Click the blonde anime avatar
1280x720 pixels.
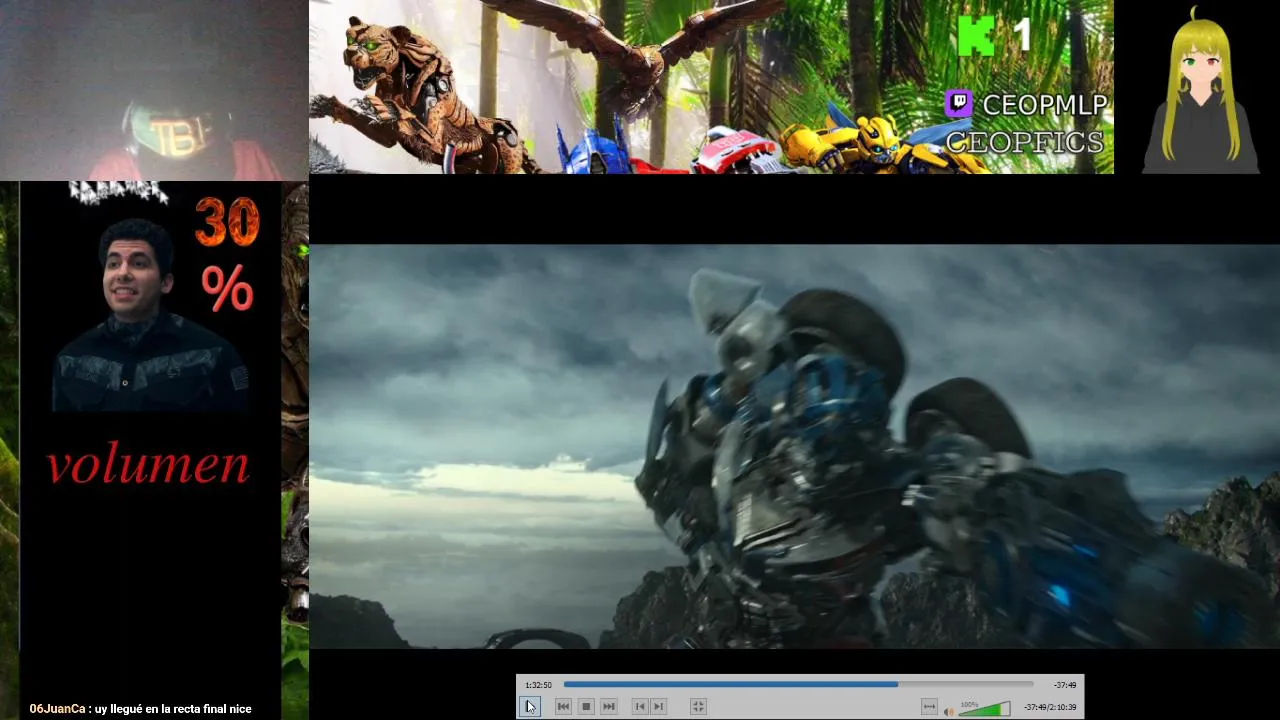click(x=1199, y=90)
